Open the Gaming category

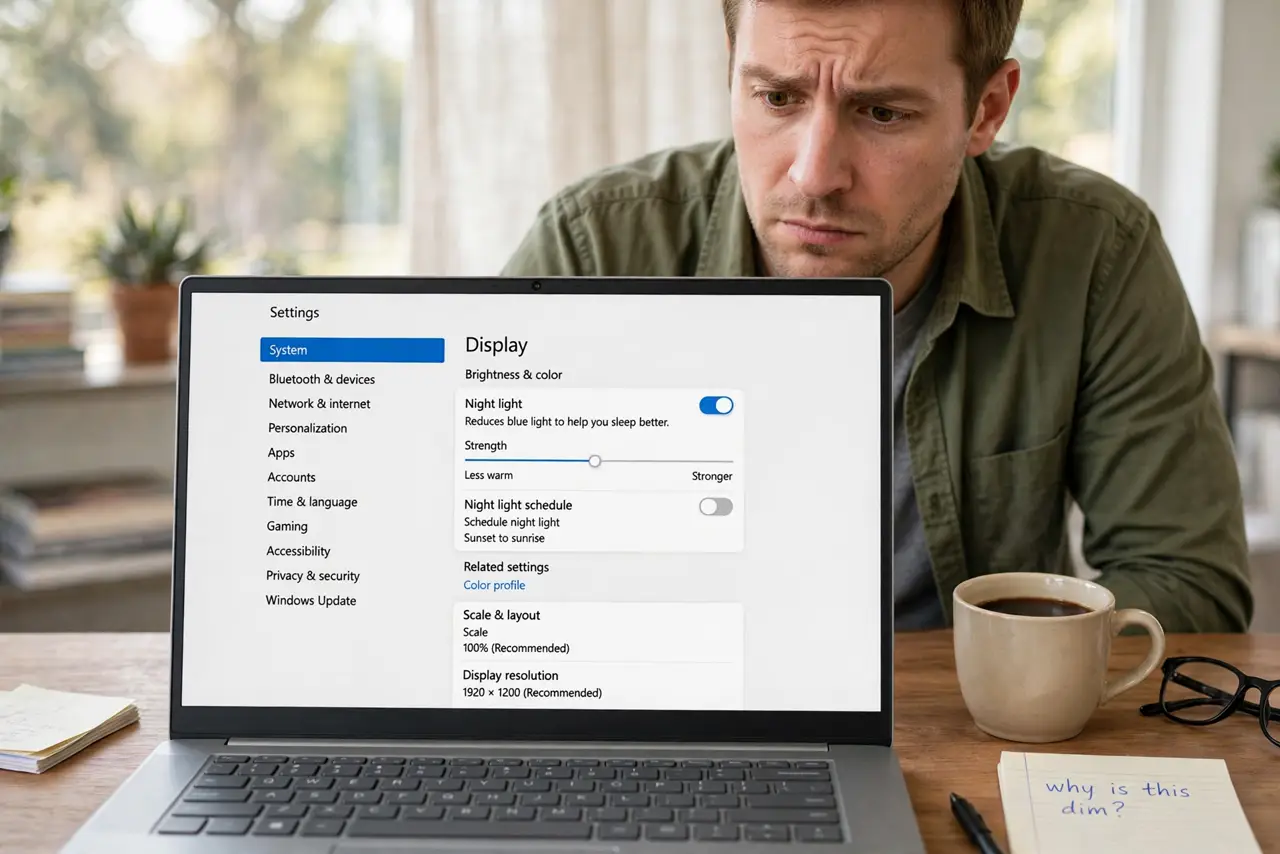[x=287, y=526]
